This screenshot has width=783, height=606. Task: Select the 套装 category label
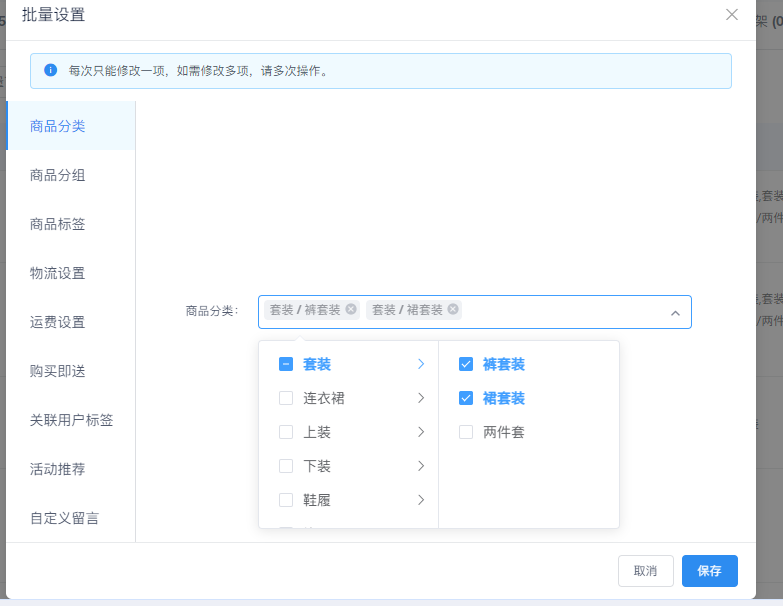pyautogui.click(x=317, y=364)
